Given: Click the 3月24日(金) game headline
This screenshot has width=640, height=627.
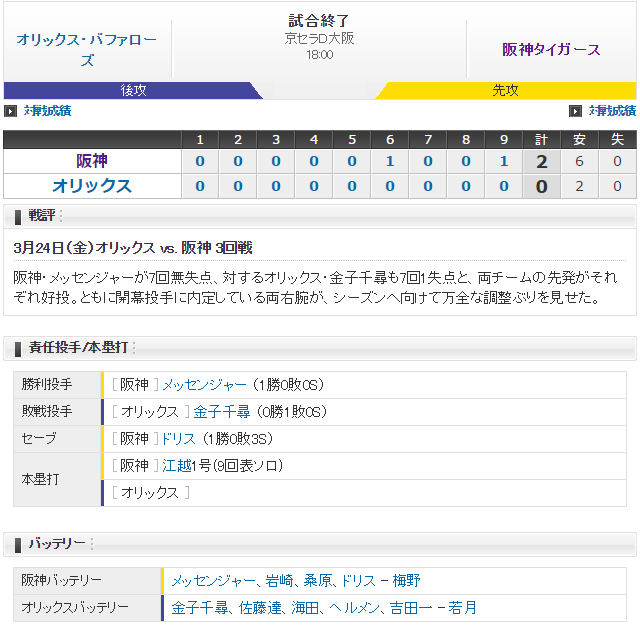Looking at the screenshot, I should (x=133, y=248).
